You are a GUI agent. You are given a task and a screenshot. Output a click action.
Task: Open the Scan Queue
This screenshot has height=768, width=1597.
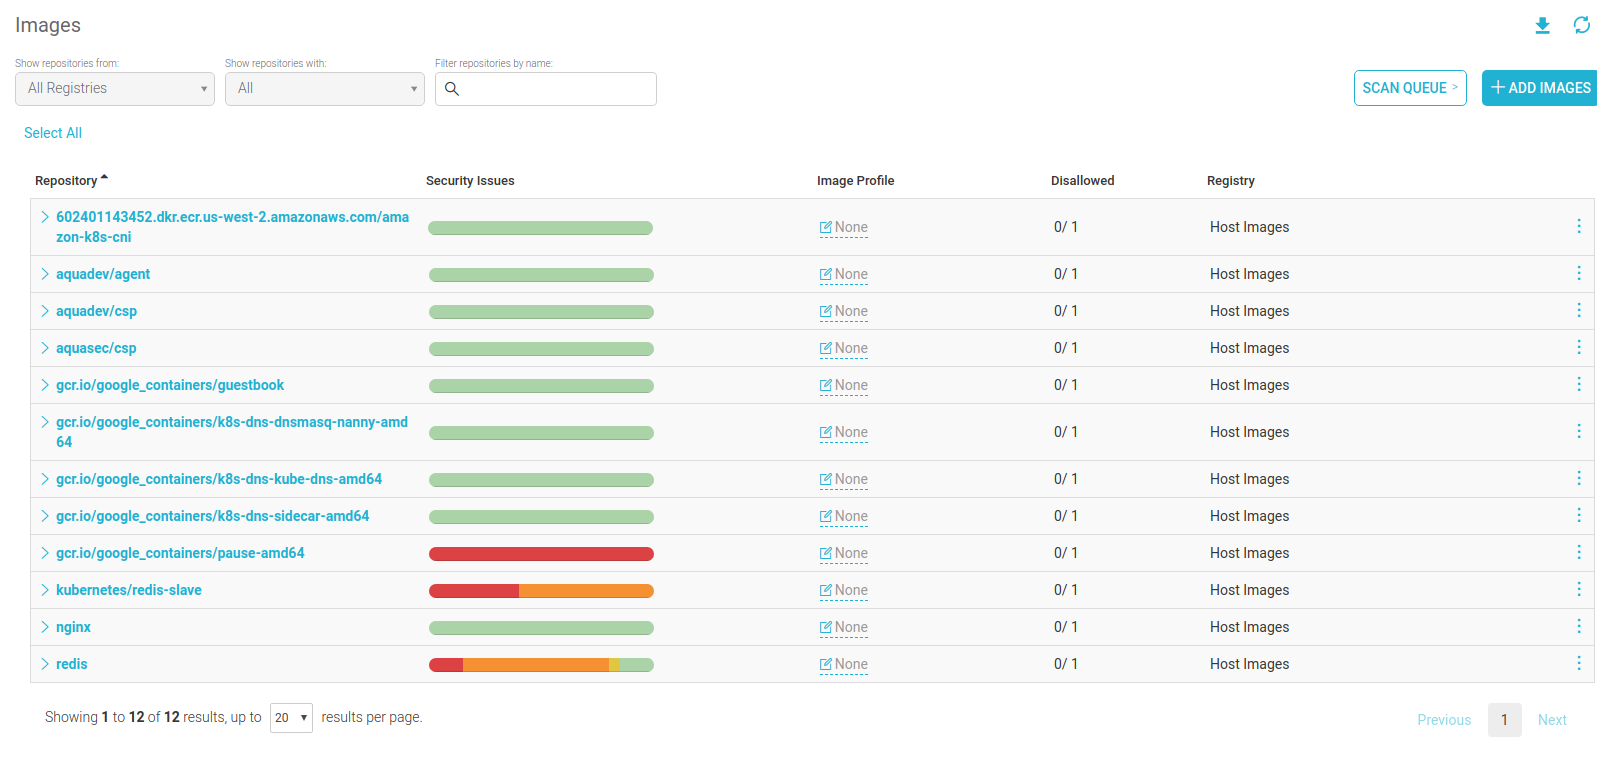[1410, 88]
